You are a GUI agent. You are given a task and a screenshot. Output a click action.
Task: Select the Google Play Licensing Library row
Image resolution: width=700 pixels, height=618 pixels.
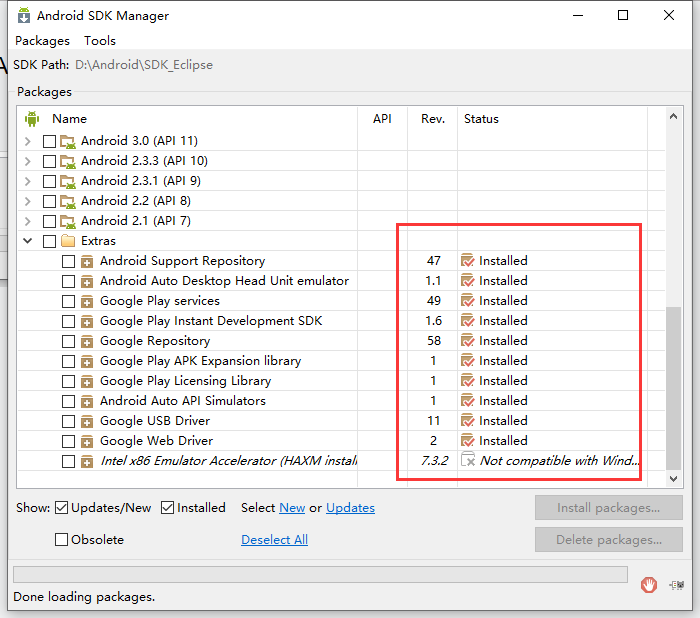point(341,381)
